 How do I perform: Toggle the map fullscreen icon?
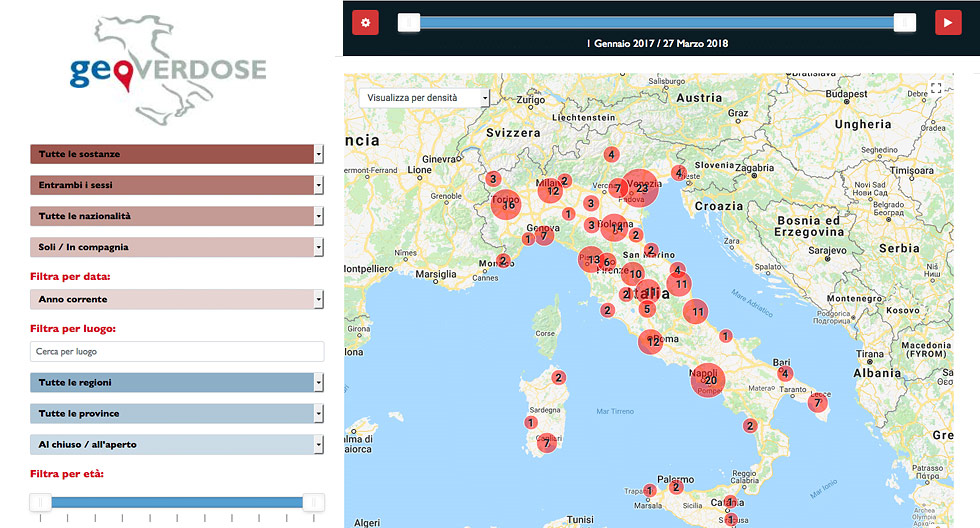point(936,88)
